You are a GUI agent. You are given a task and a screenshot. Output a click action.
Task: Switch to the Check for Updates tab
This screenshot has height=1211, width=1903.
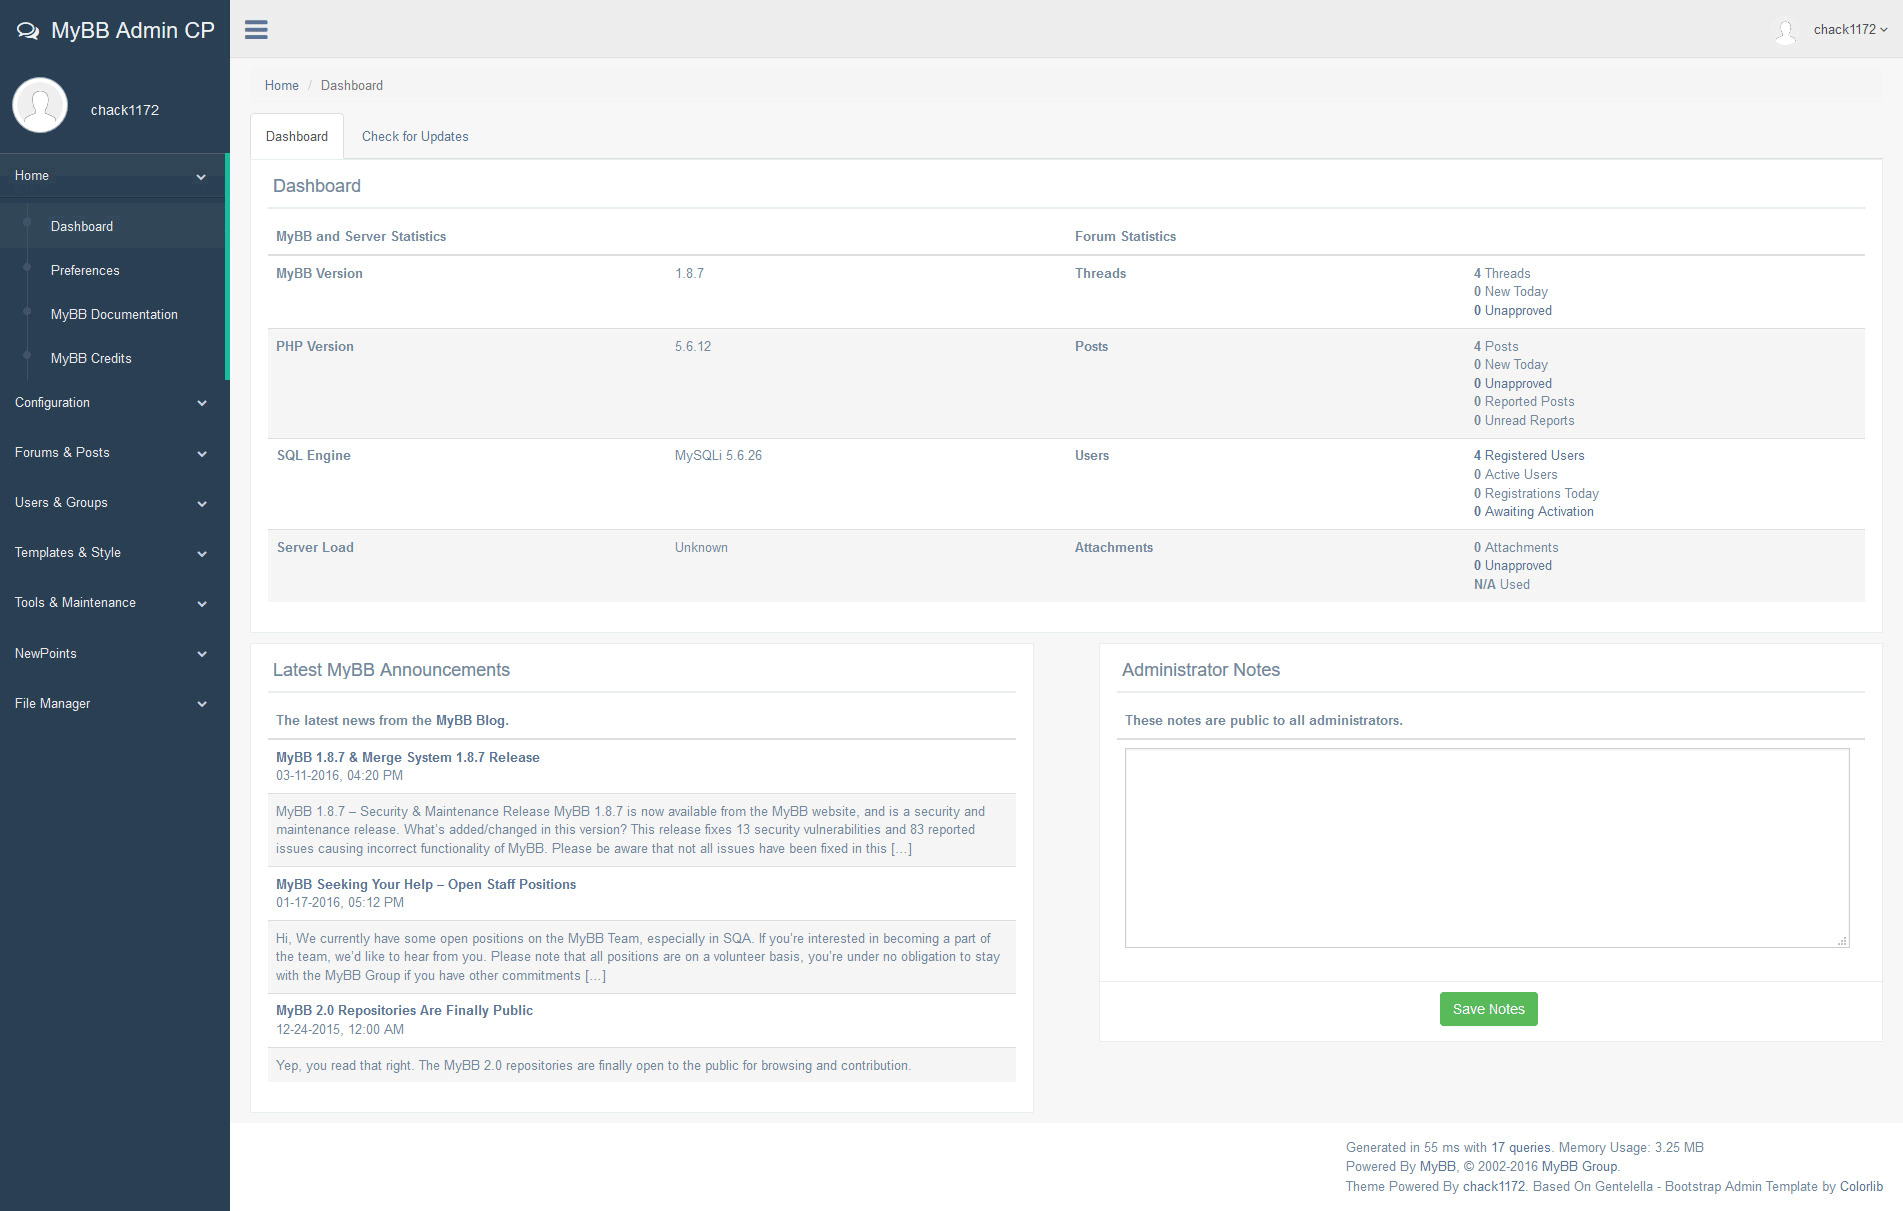tap(415, 137)
